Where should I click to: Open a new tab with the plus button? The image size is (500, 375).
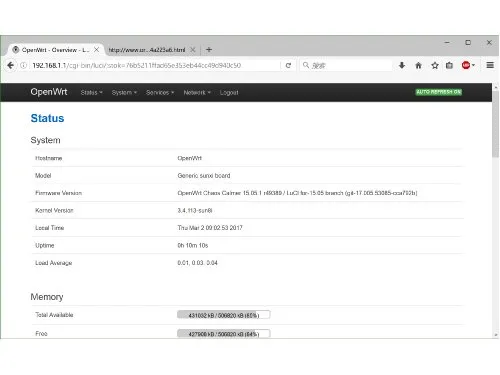pyautogui.click(x=209, y=50)
